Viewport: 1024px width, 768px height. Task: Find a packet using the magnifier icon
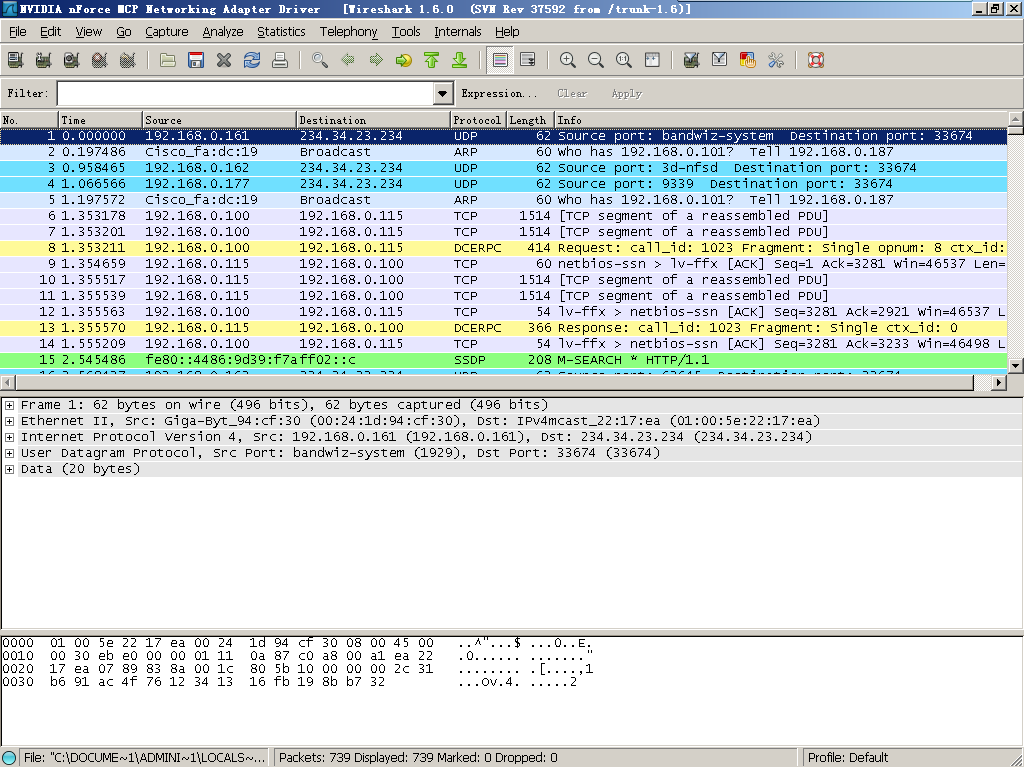point(320,61)
